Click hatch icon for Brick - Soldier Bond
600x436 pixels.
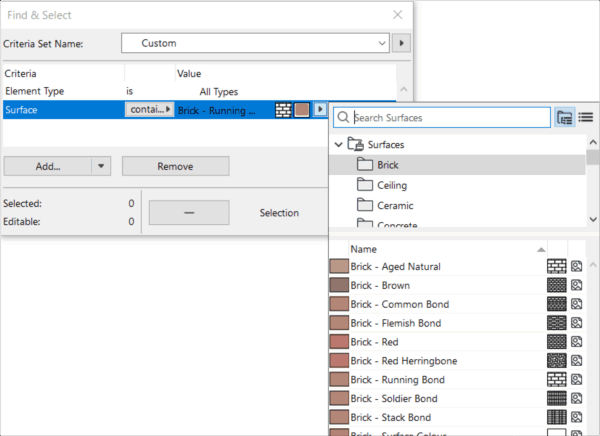coord(556,398)
